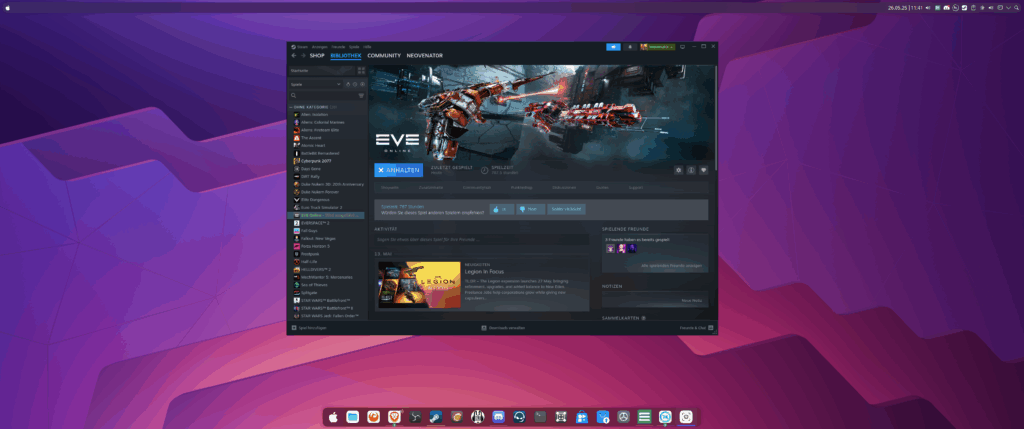Go forward with the Steam forward arrow
The image size is (1024, 429).
[x=303, y=56]
